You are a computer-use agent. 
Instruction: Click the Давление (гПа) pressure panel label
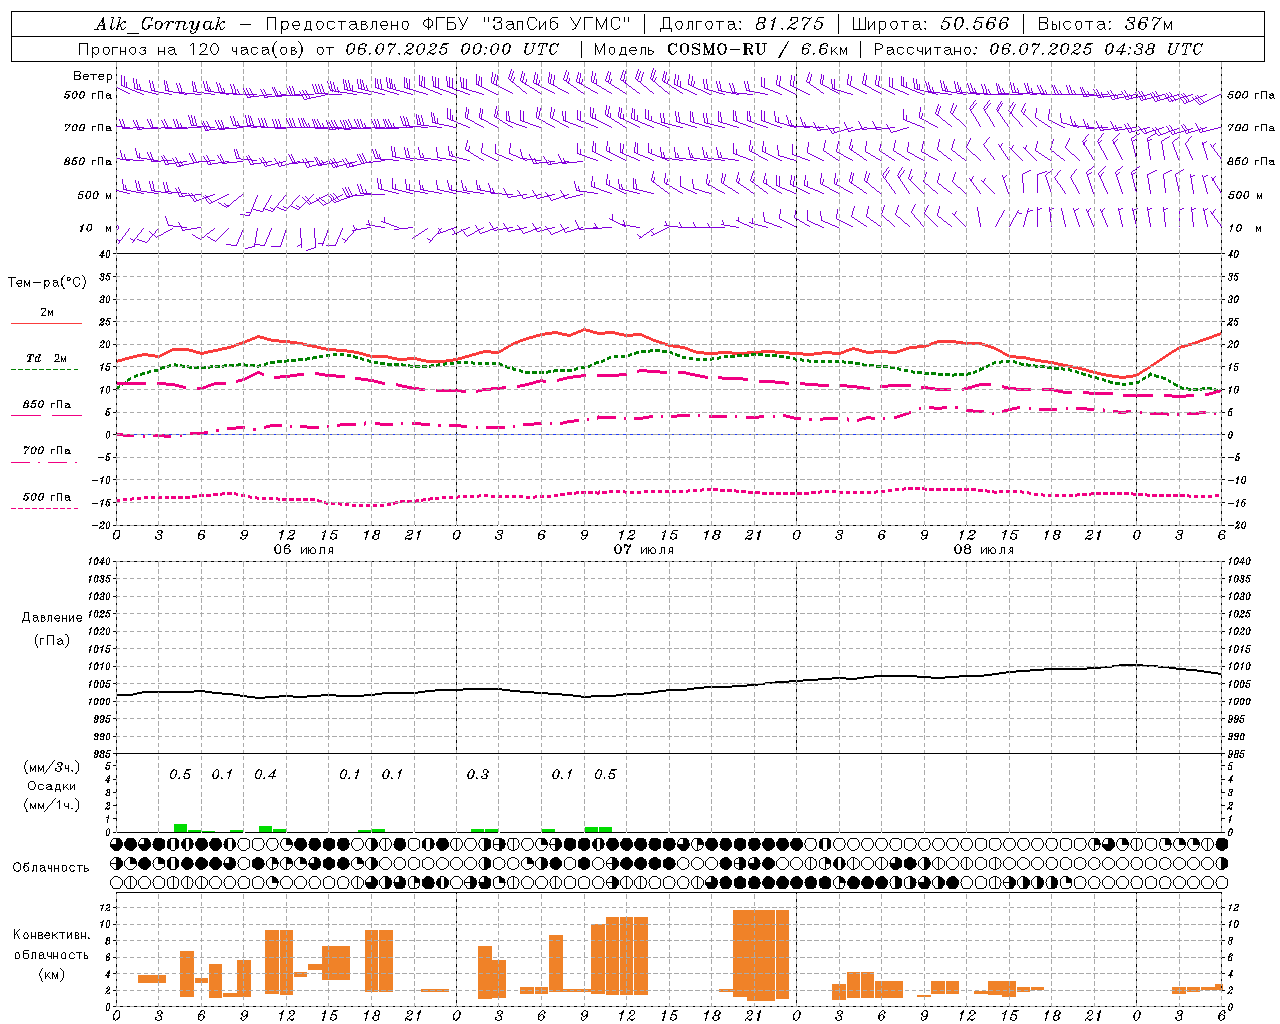[x=52, y=629]
